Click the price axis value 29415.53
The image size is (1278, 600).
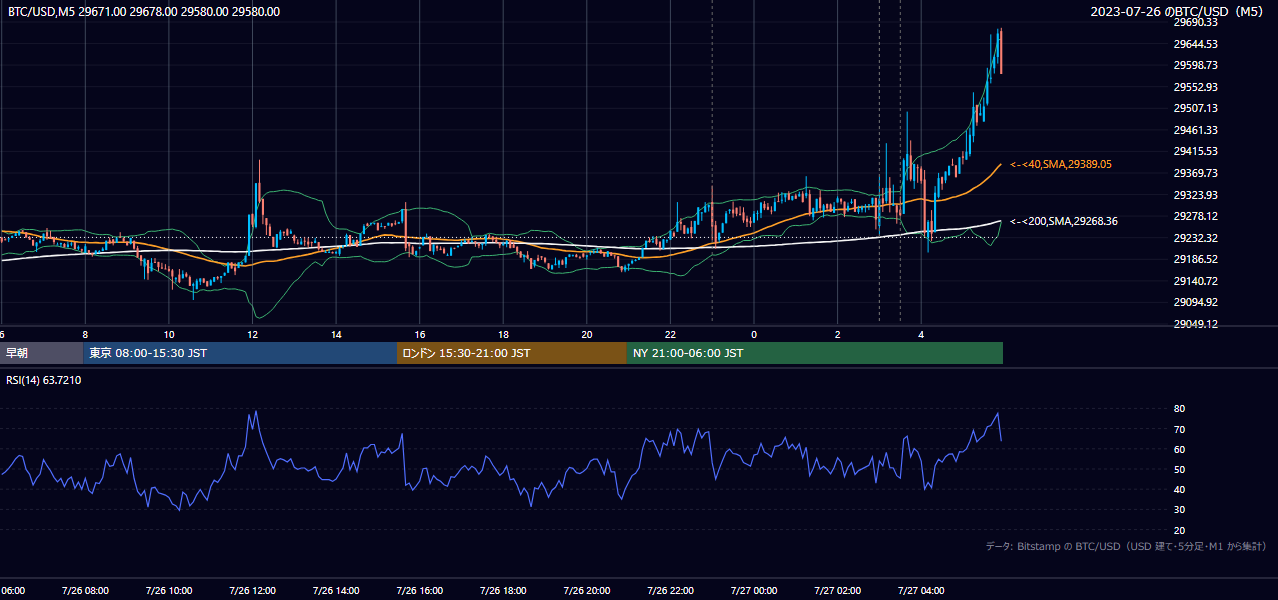click(x=1195, y=151)
